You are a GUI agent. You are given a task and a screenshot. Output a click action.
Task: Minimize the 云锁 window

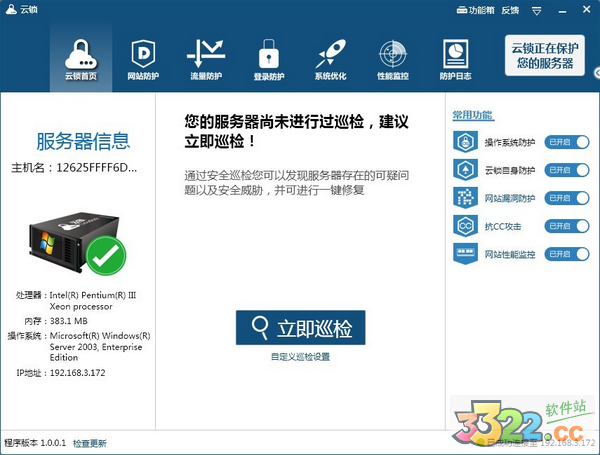tap(562, 11)
